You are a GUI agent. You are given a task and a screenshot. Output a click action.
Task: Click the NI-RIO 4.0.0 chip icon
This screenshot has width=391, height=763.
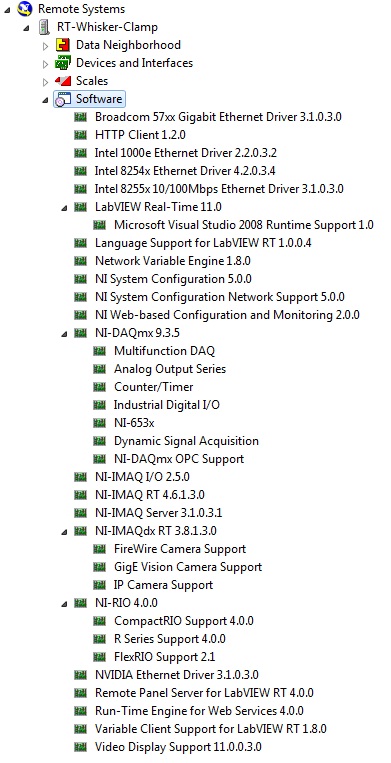[x=81, y=603]
